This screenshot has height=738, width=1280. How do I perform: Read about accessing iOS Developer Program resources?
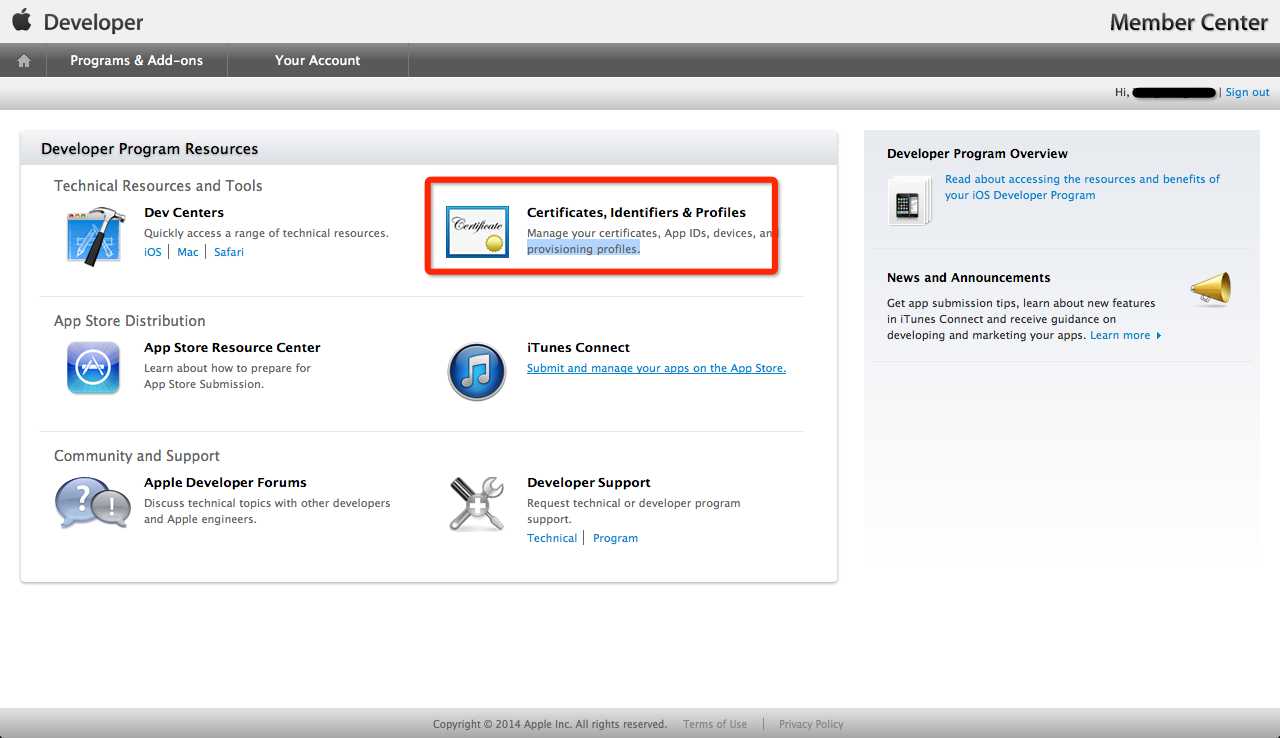tap(1082, 187)
